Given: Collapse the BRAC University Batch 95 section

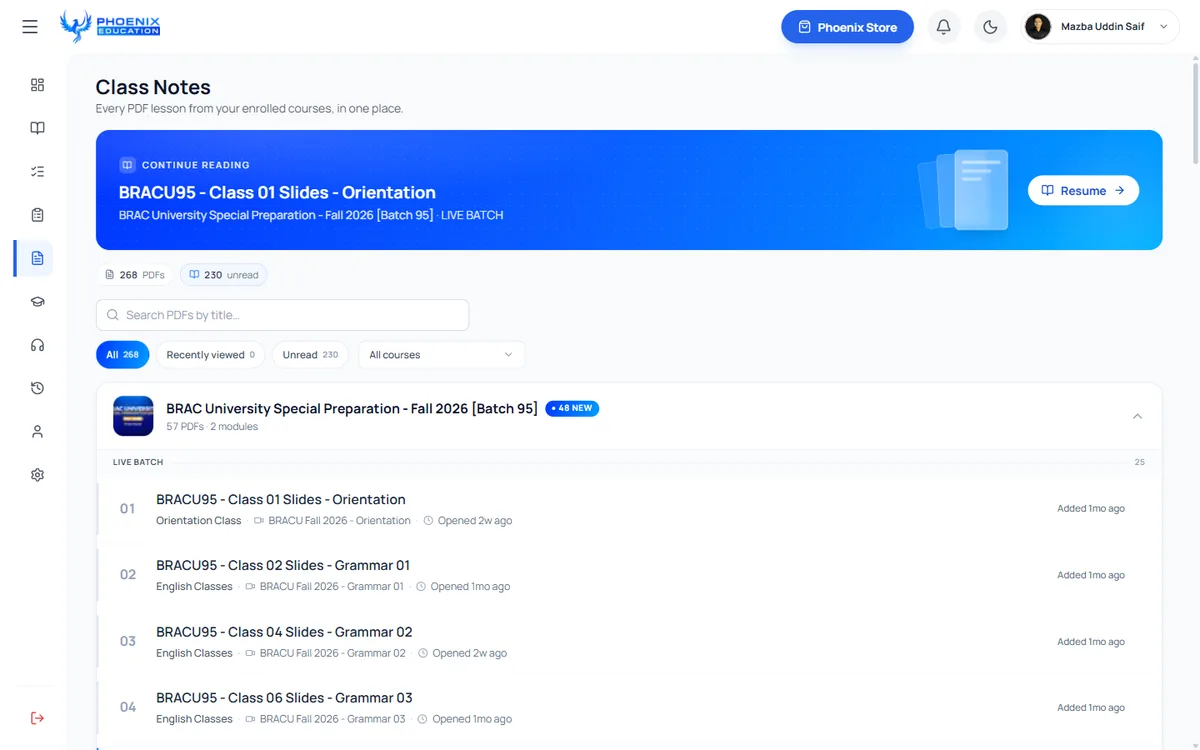Looking at the screenshot, I should click(x=1137, y=416).
